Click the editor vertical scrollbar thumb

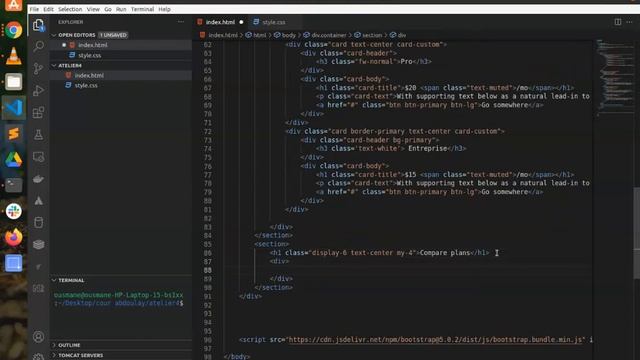click(636, 233)
